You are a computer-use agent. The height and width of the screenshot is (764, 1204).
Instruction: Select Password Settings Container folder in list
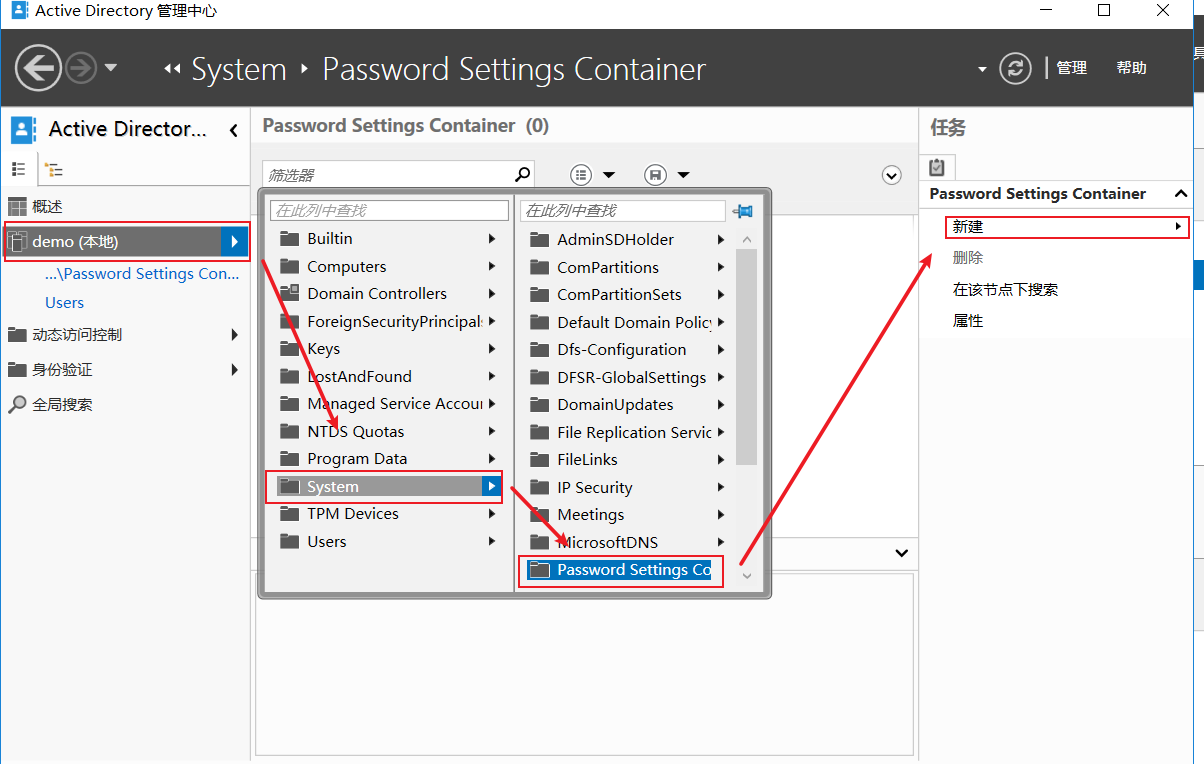point(634,570)
